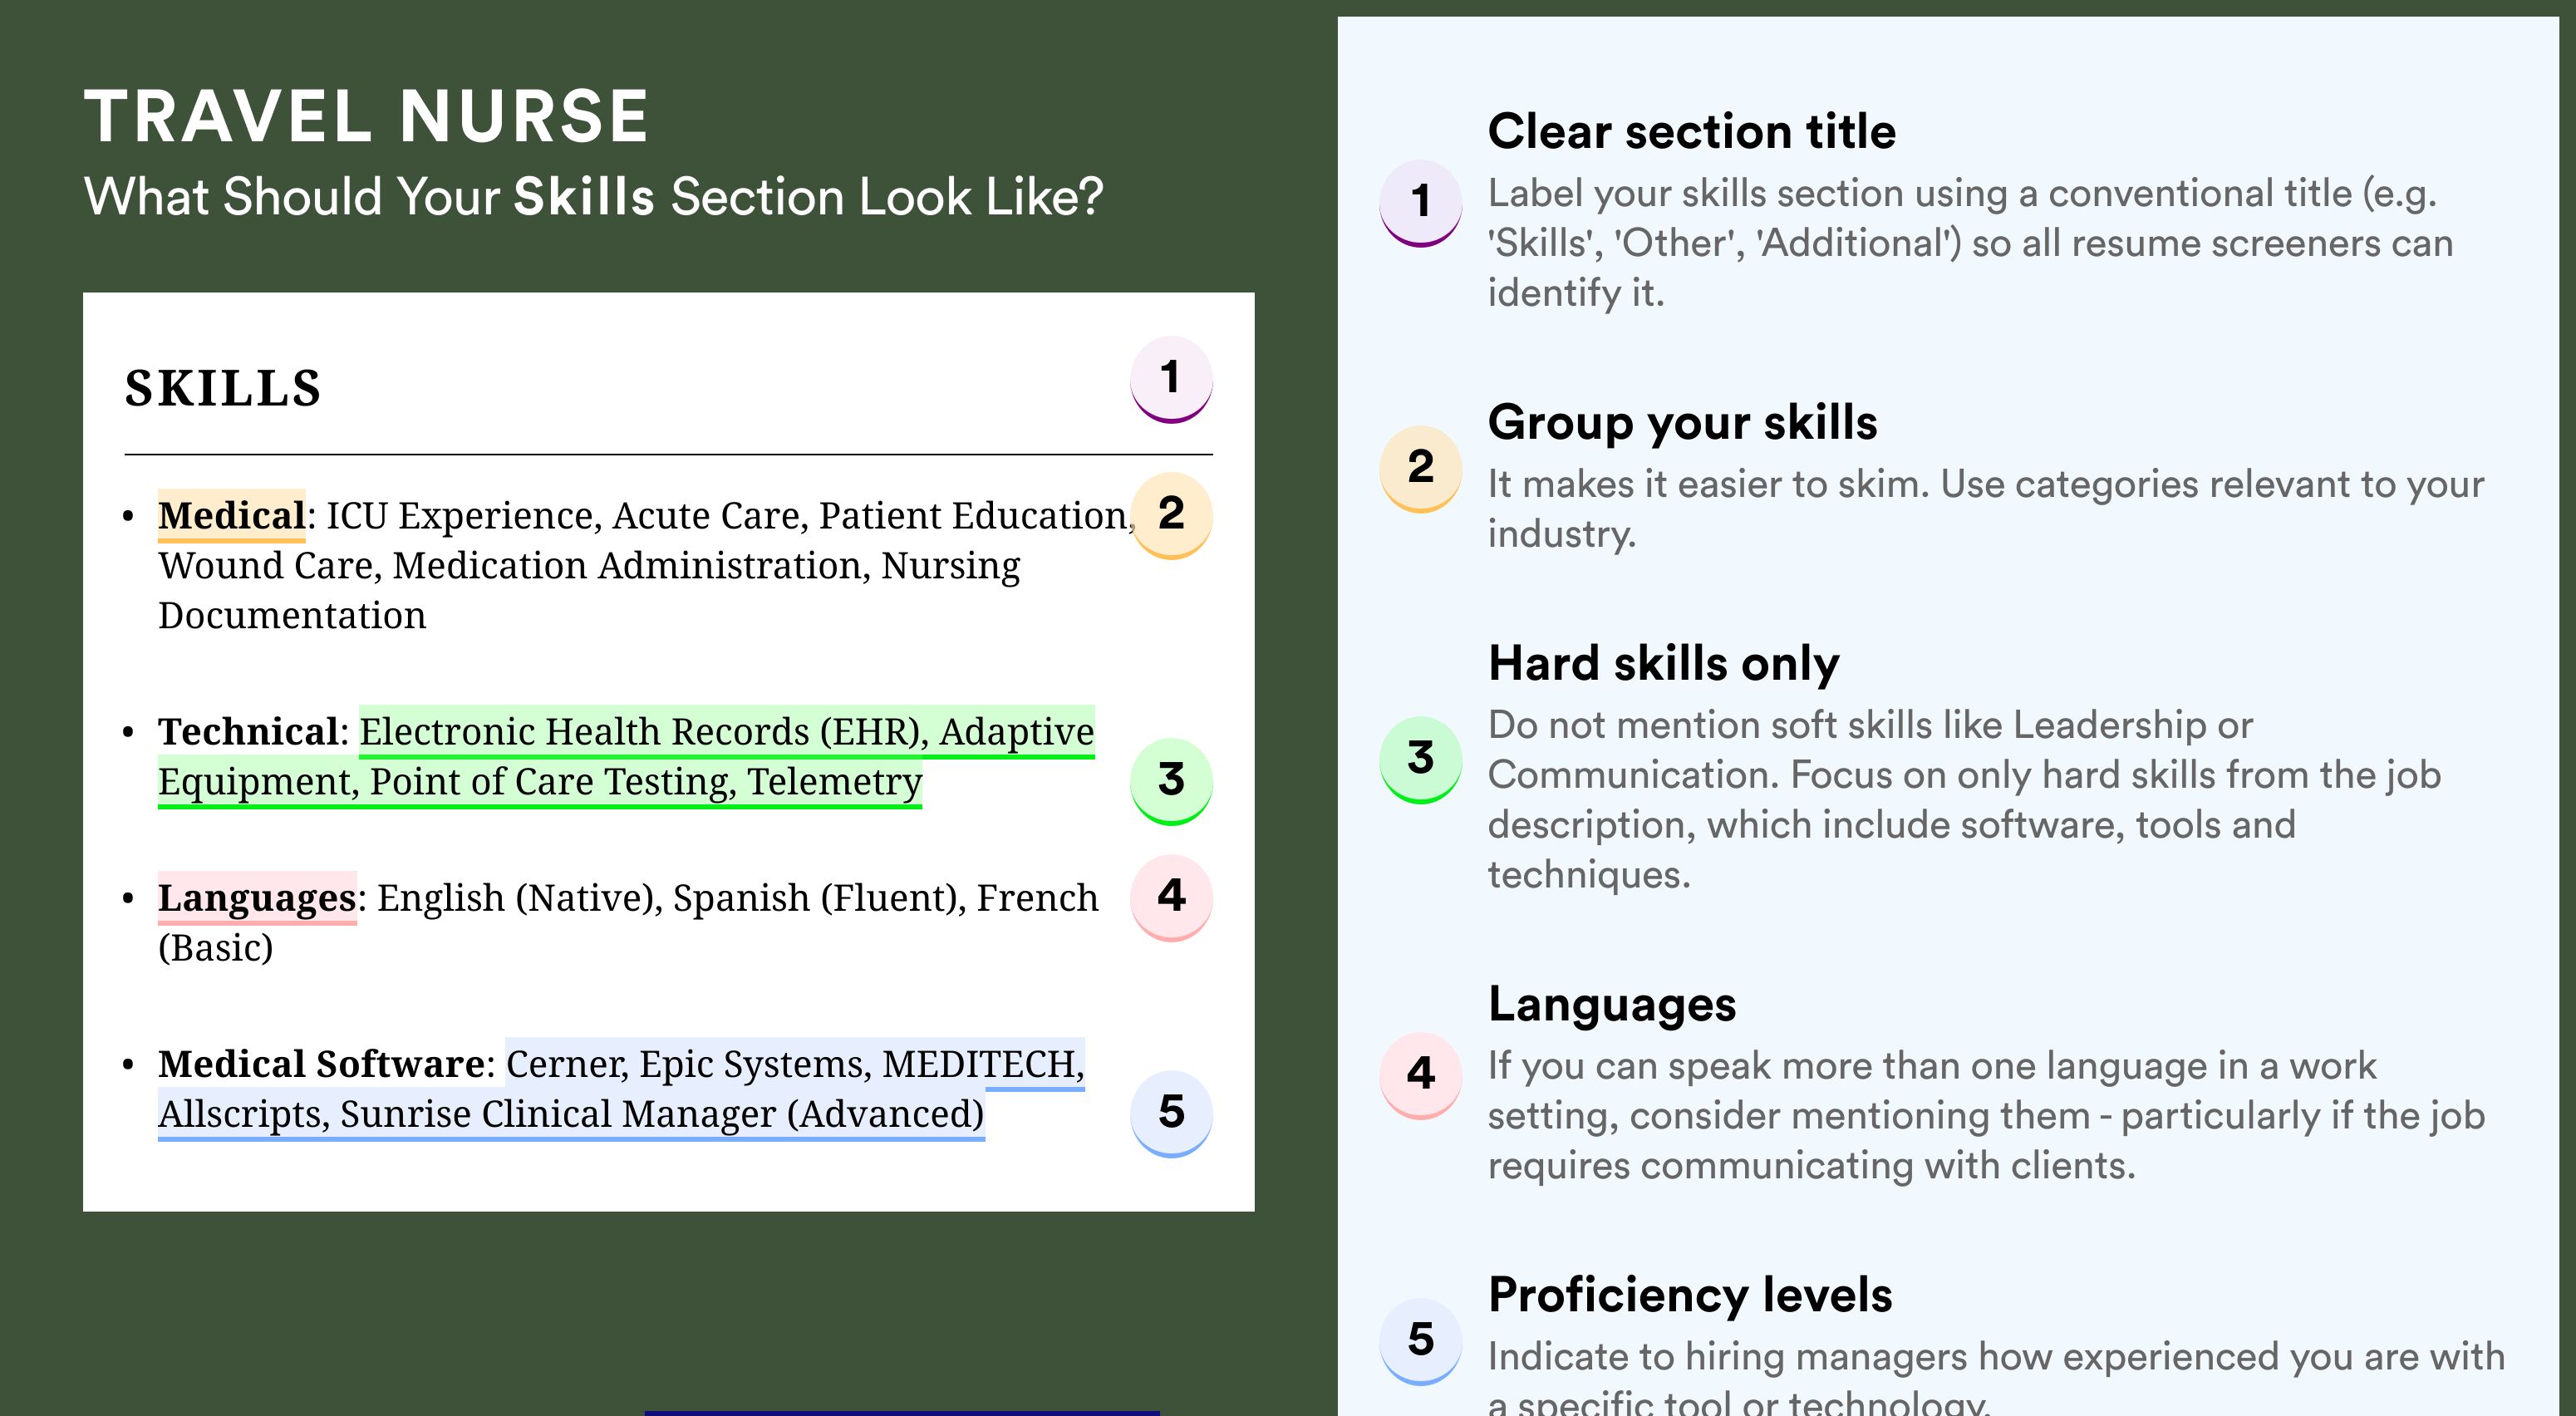Viewport: 2576px width, 1416px height.
Task: Click the orange number 2 badge in resume card
Action: pyautogui.click(x=1171, y=516)
